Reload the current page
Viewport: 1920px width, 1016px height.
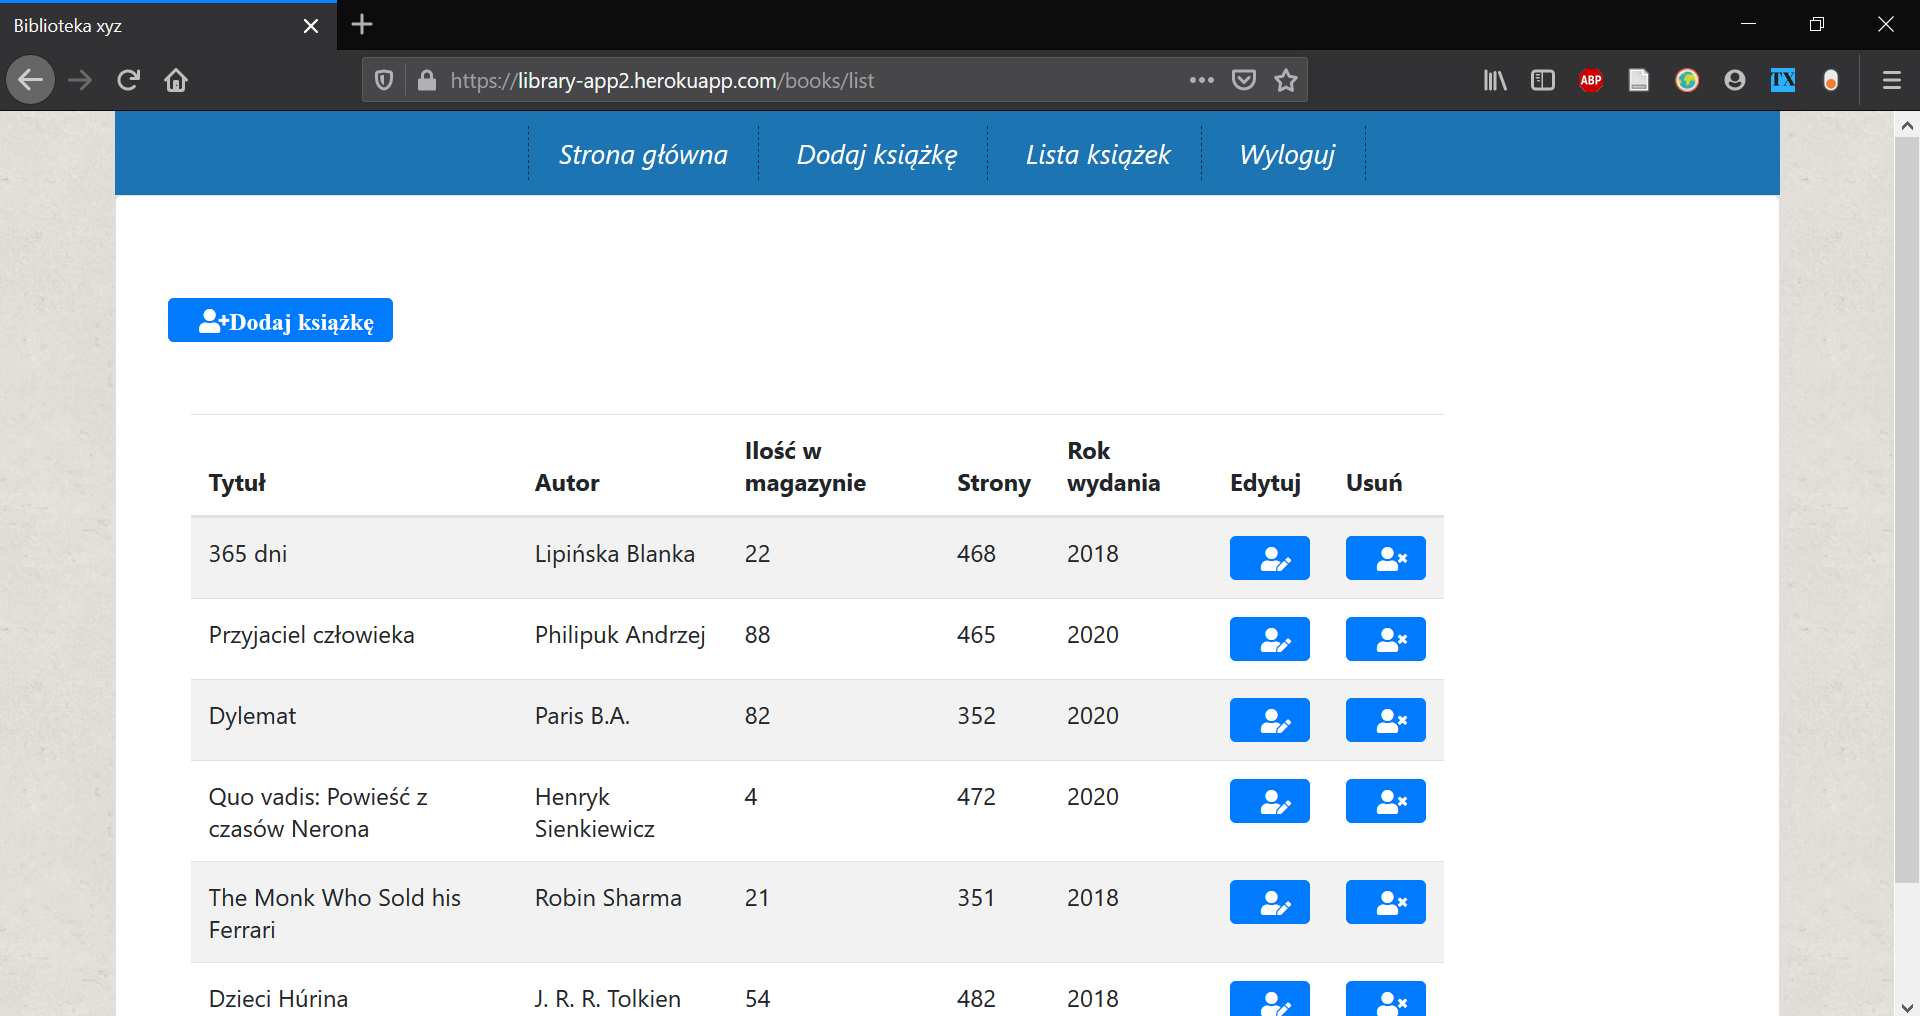click(x=128, y=80)
